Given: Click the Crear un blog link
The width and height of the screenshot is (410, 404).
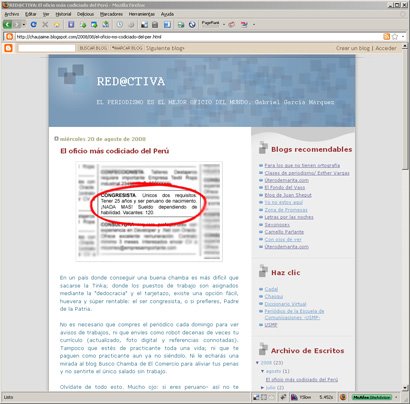Looking at the screenshot, I should tap(353, 48).
